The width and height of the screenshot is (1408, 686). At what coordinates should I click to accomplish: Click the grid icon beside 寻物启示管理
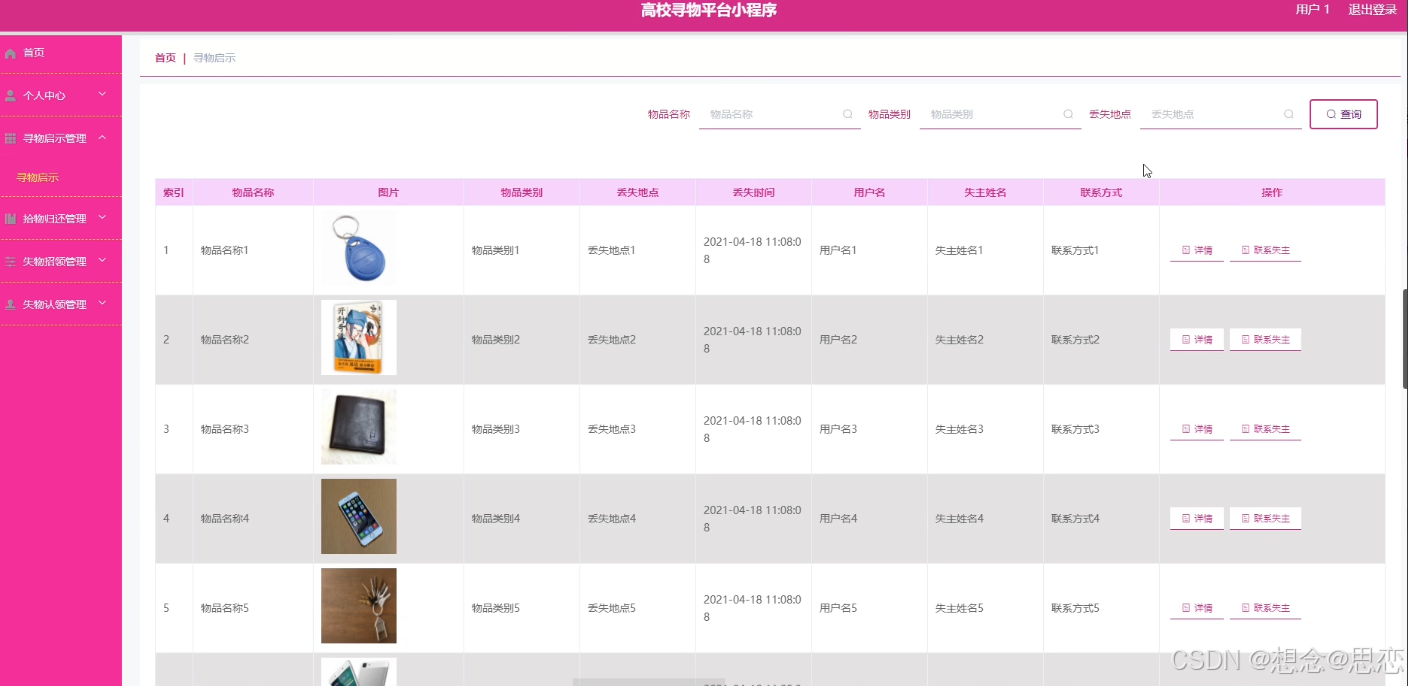10,139
